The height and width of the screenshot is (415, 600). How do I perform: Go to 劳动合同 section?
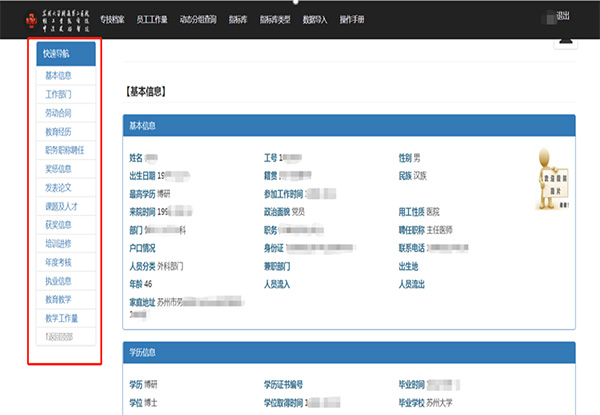coord(58,113)
